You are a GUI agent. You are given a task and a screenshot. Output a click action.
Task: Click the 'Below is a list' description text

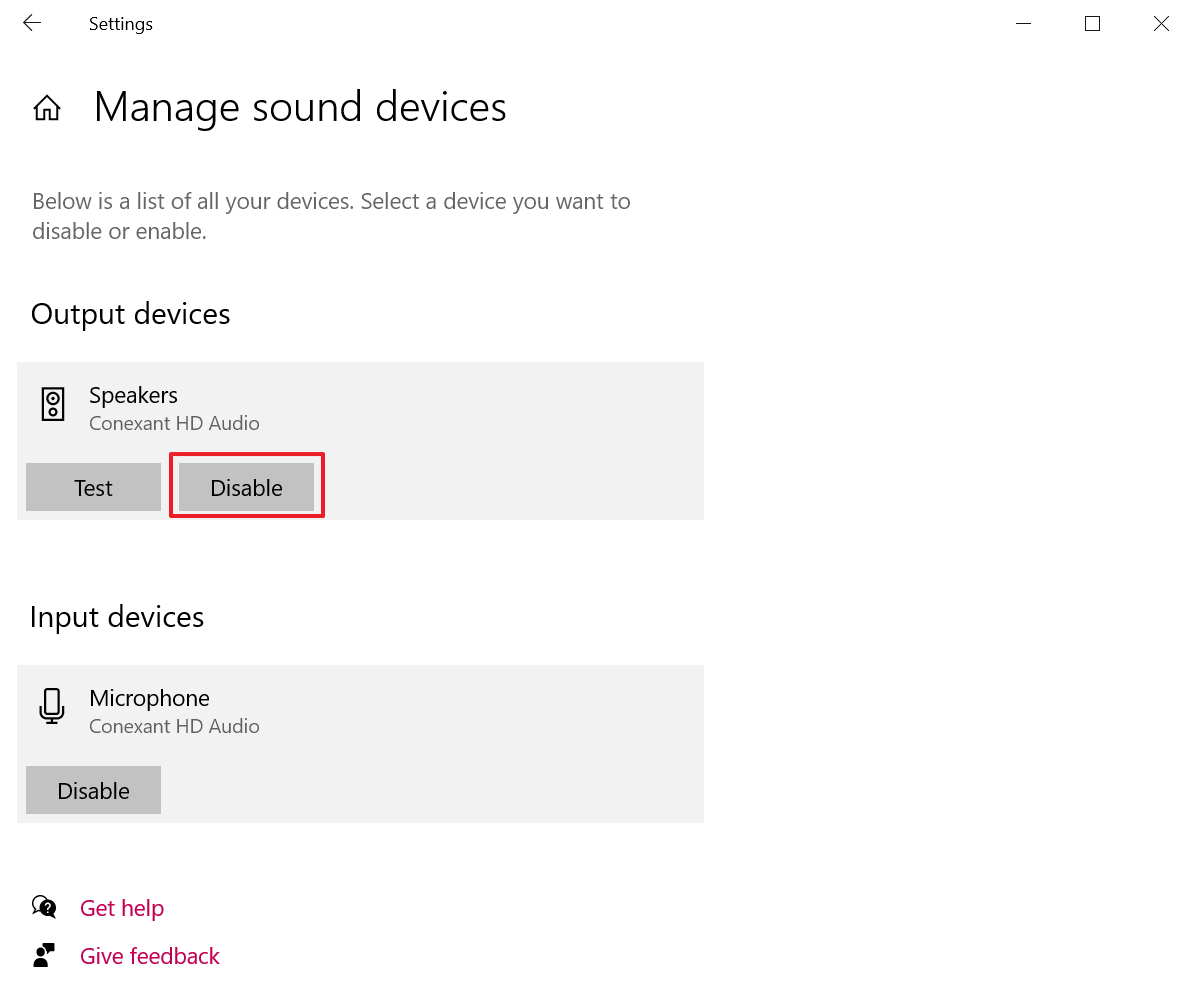click(x=331, y=216)
